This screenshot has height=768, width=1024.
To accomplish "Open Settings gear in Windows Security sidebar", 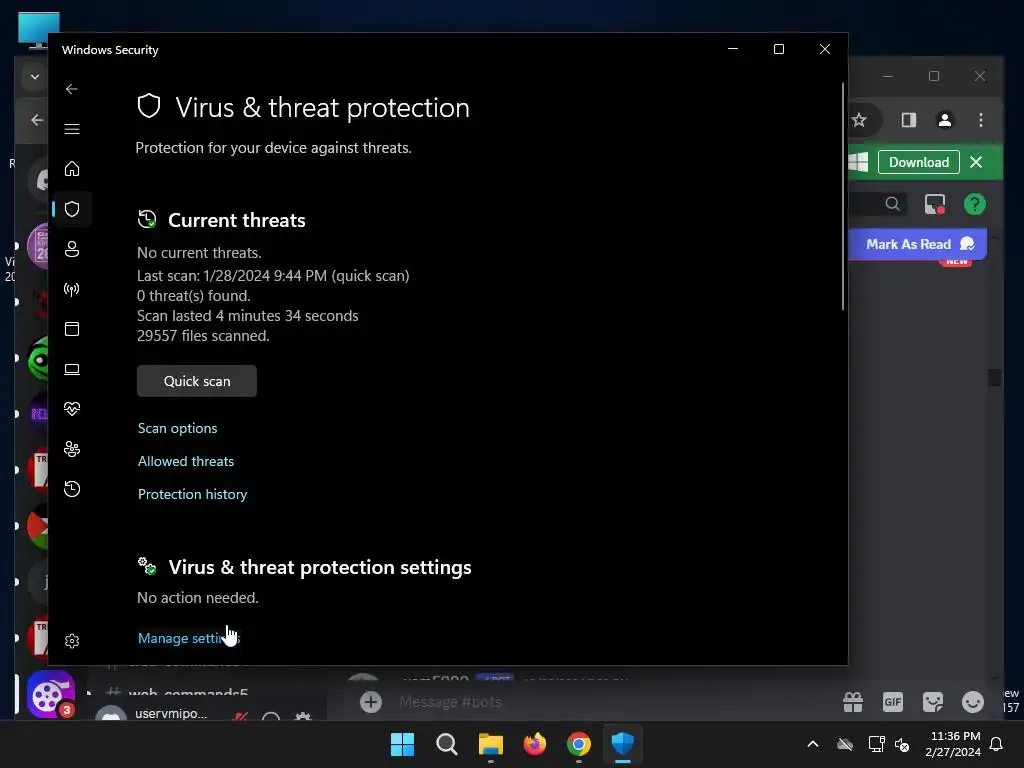I will click(x=72, y=641).
